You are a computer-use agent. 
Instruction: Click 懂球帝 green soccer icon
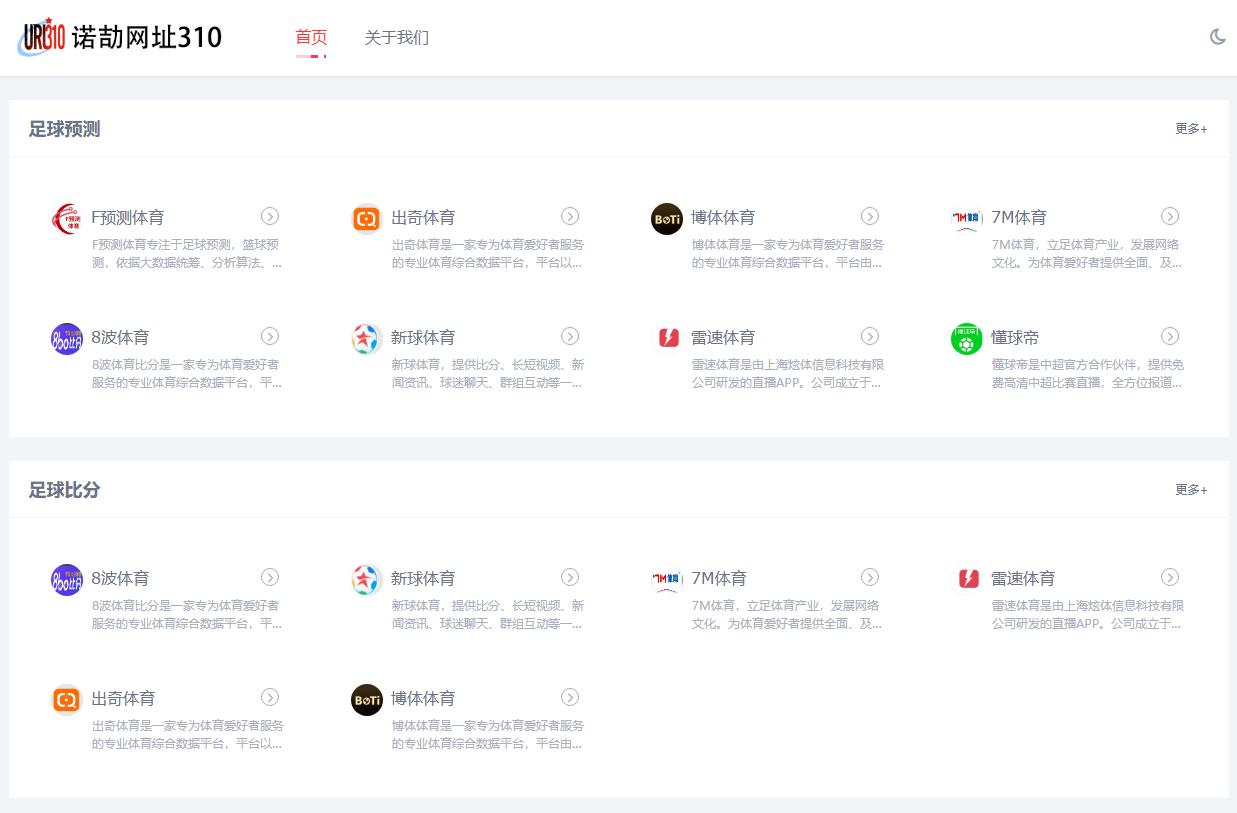tap(967, 339)
